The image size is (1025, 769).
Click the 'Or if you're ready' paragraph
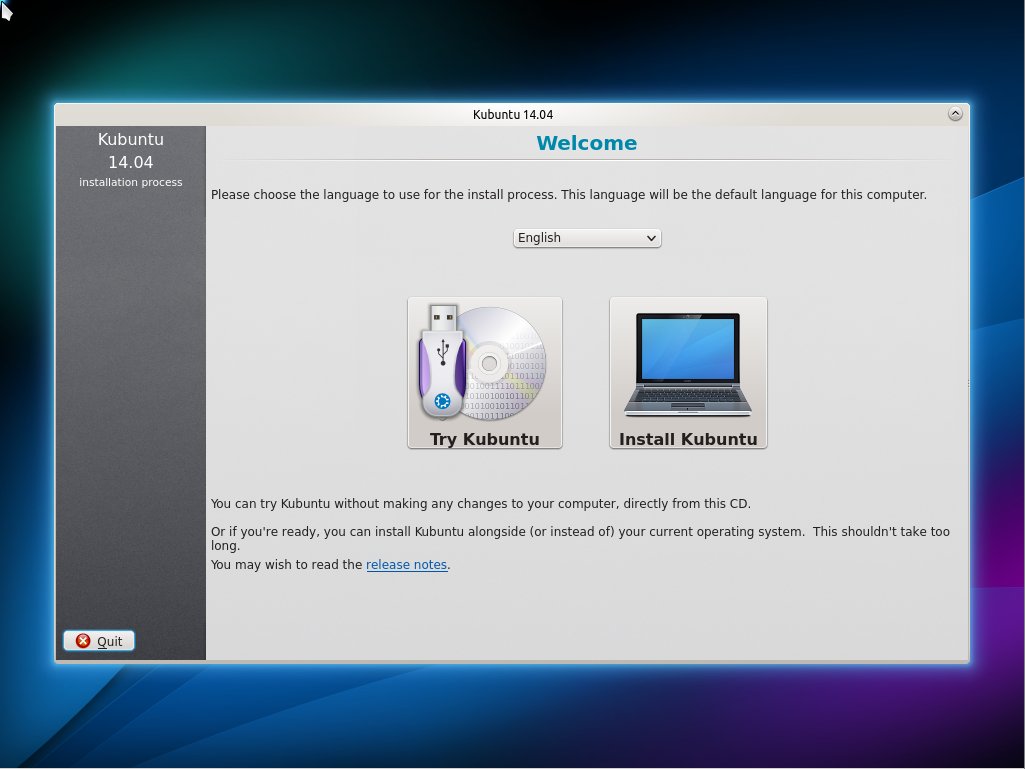pyautogui.click(x=580, y=538)
